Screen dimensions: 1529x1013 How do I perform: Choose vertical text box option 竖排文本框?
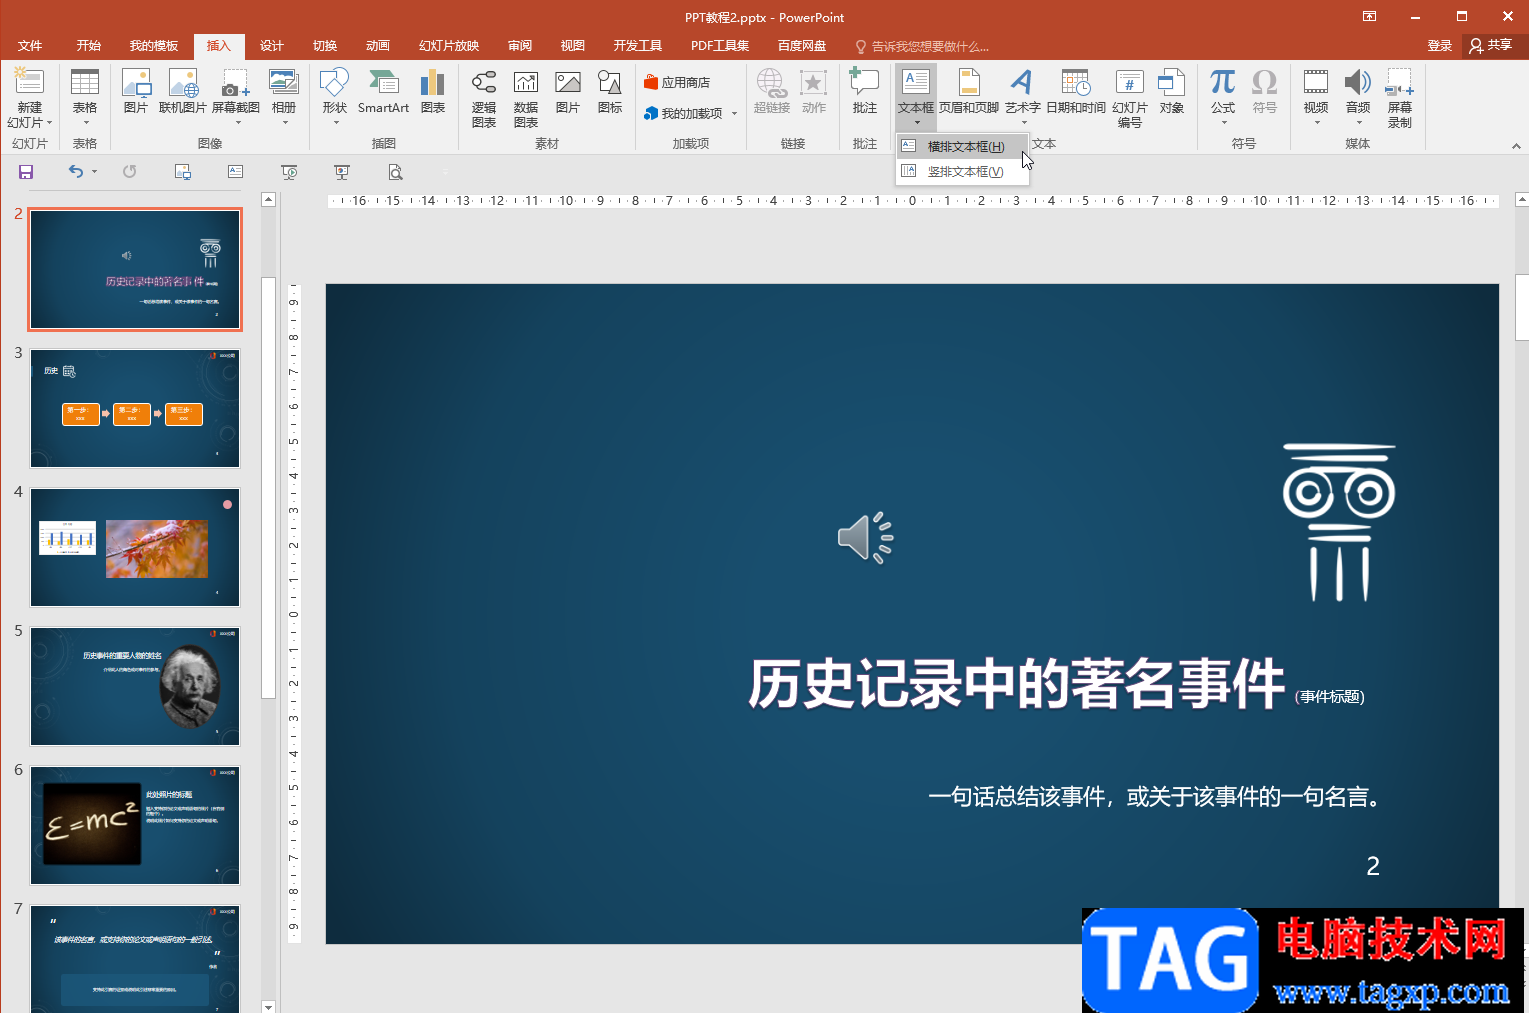(x=963, y=171)
